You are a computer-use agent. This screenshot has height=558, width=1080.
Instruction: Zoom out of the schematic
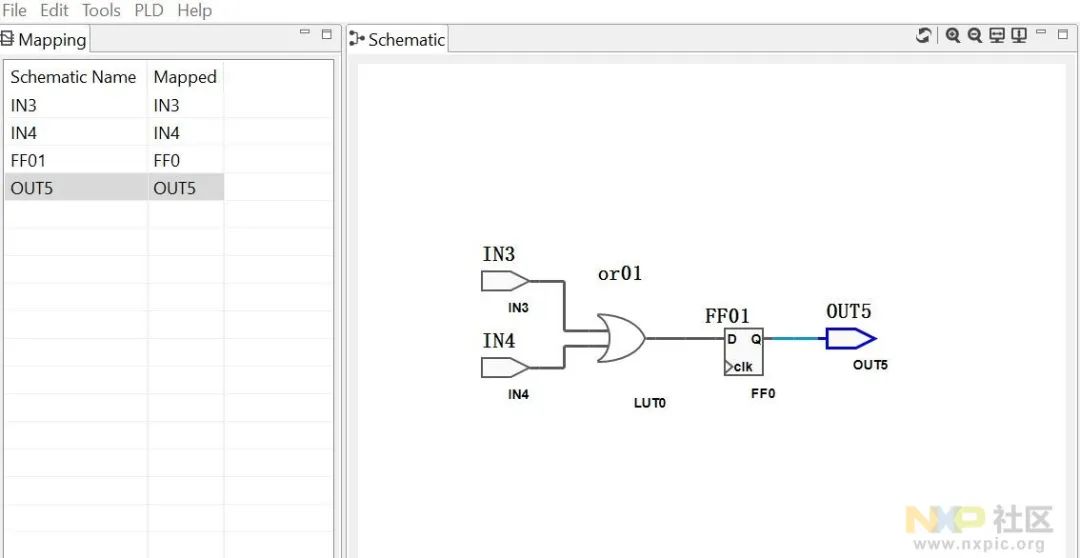coord(975,36)
